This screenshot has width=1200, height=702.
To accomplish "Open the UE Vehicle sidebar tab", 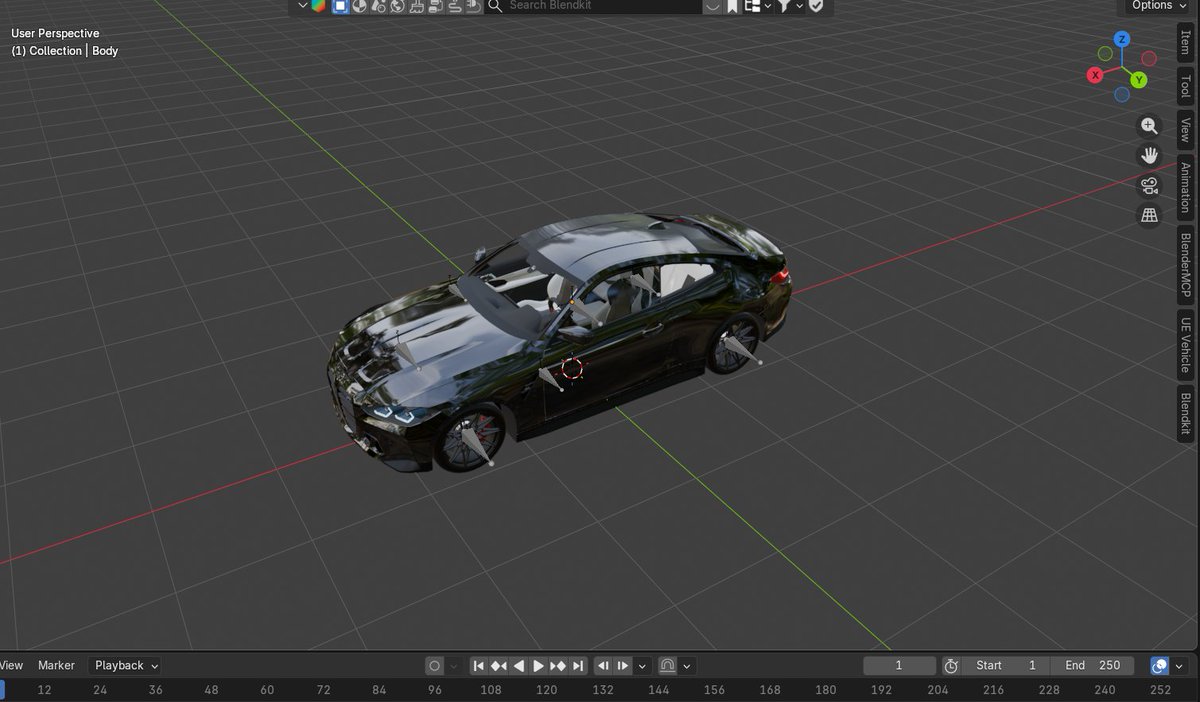I will [x=1185, y=345].
